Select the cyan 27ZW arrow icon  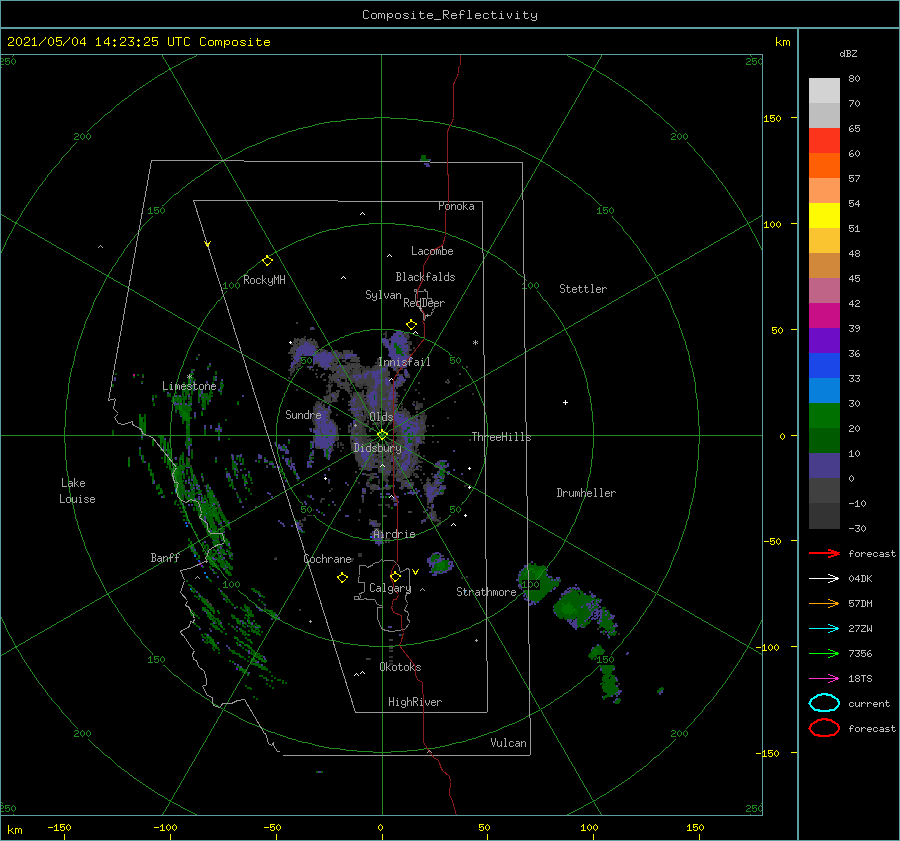point(824,629)
